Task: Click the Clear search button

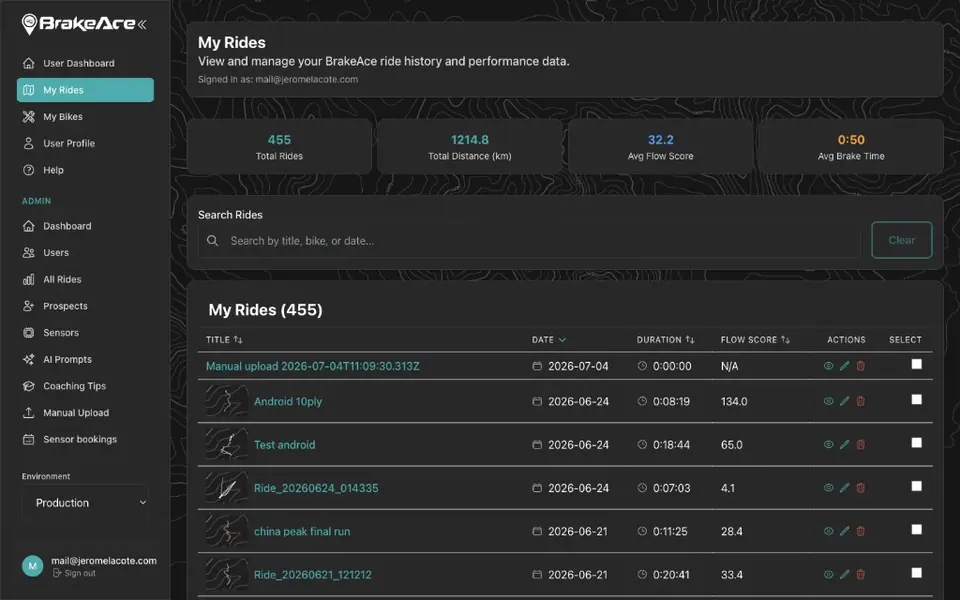Action: (901, 240)
